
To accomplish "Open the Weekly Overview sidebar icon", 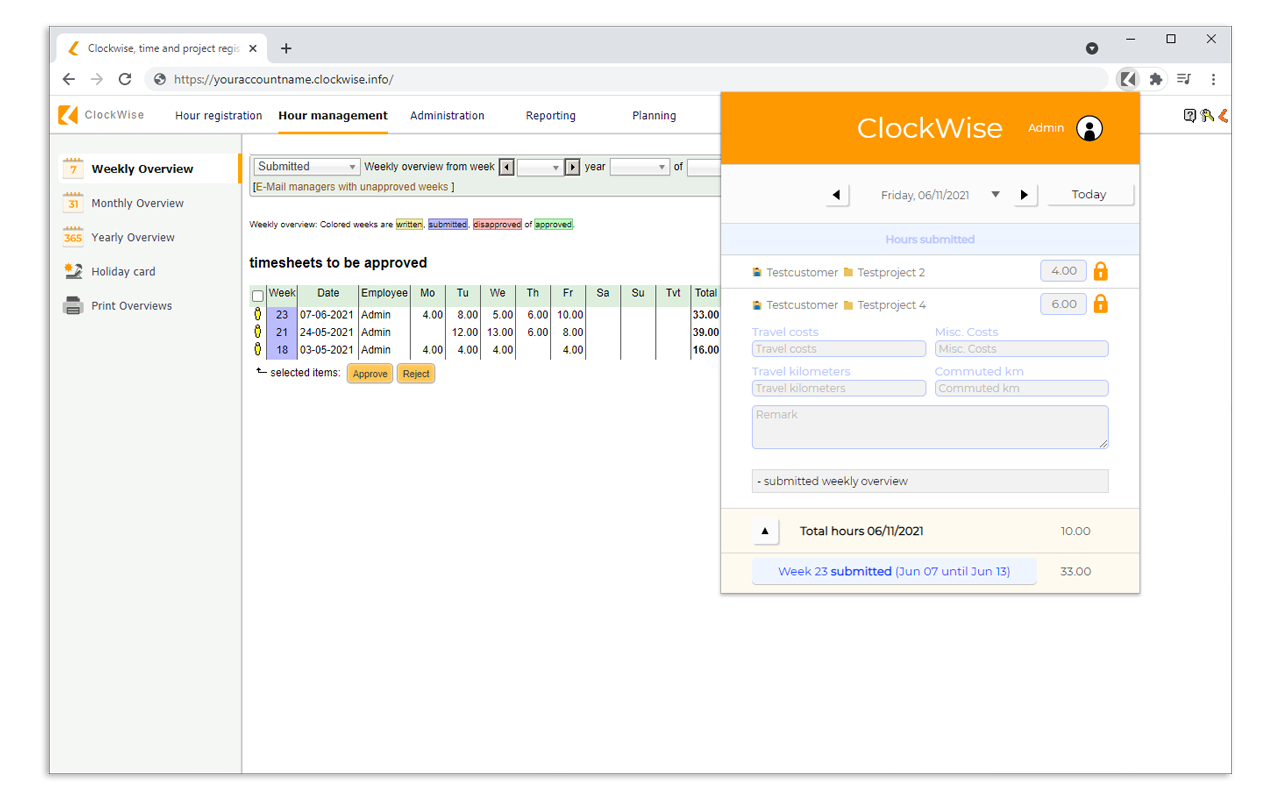I will click(72, 168).
